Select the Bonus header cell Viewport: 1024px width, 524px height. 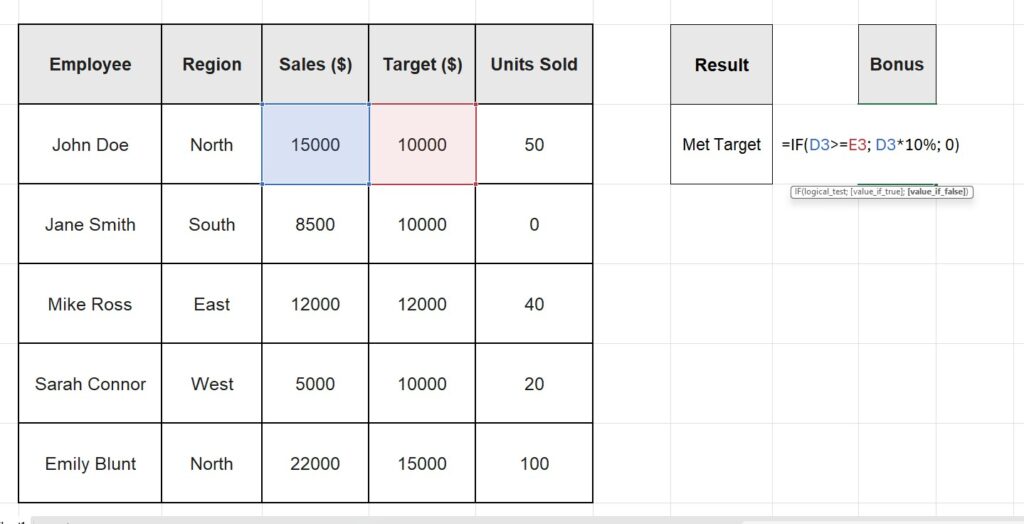(x=896, y=65)
